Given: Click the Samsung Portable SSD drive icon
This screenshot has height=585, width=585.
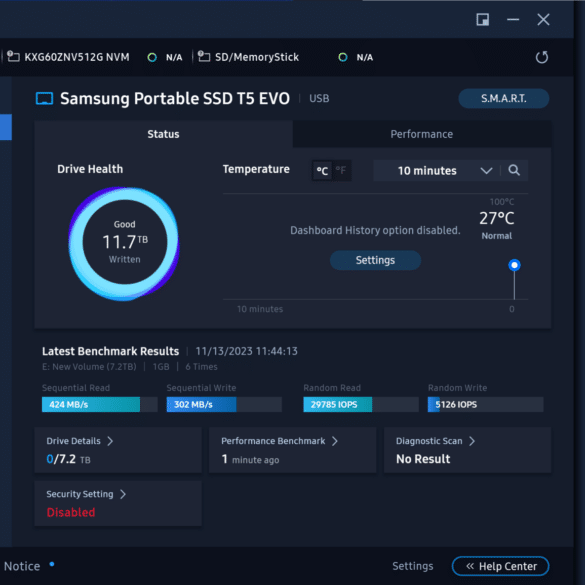Looking at the screenshot, I should [x=44, y=98].
